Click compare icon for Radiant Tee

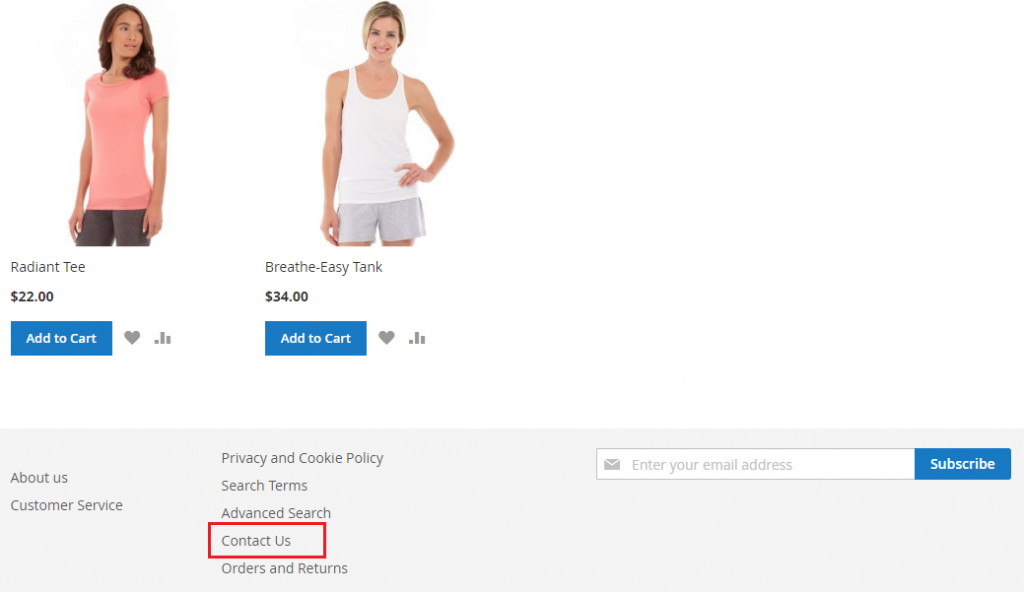[x=163, y=338]
